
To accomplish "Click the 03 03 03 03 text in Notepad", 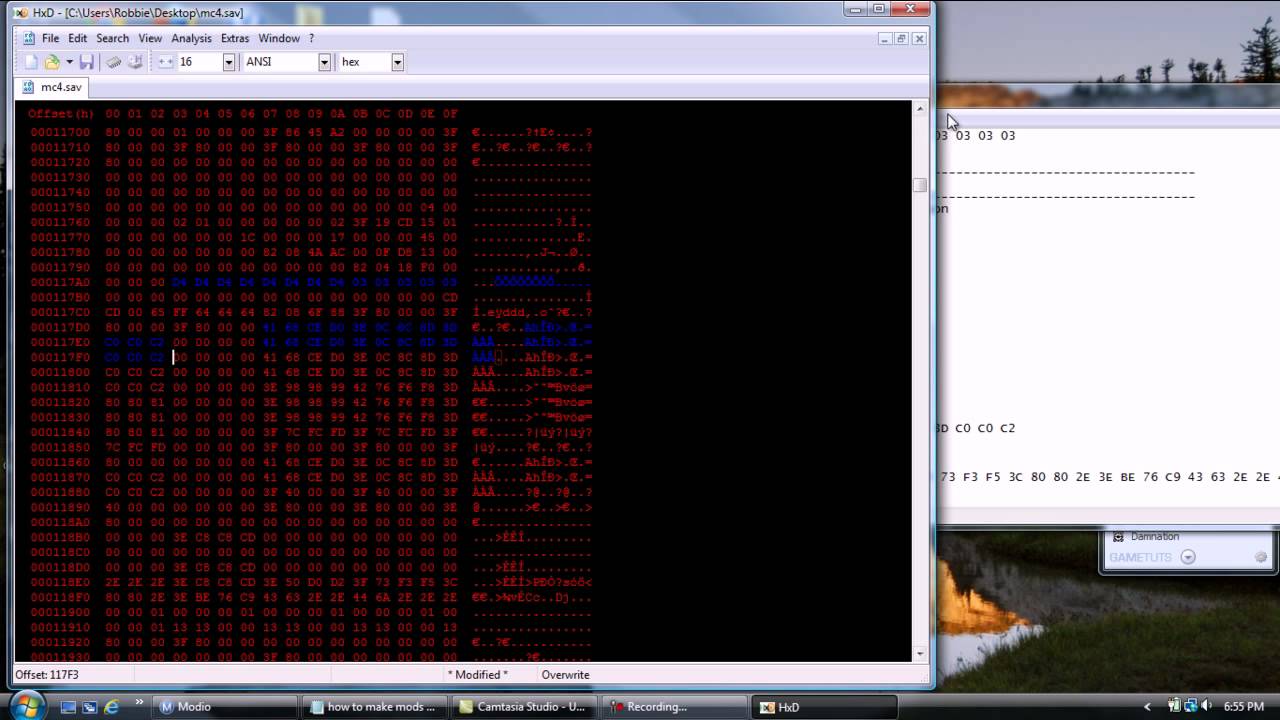I will point(977,135).
